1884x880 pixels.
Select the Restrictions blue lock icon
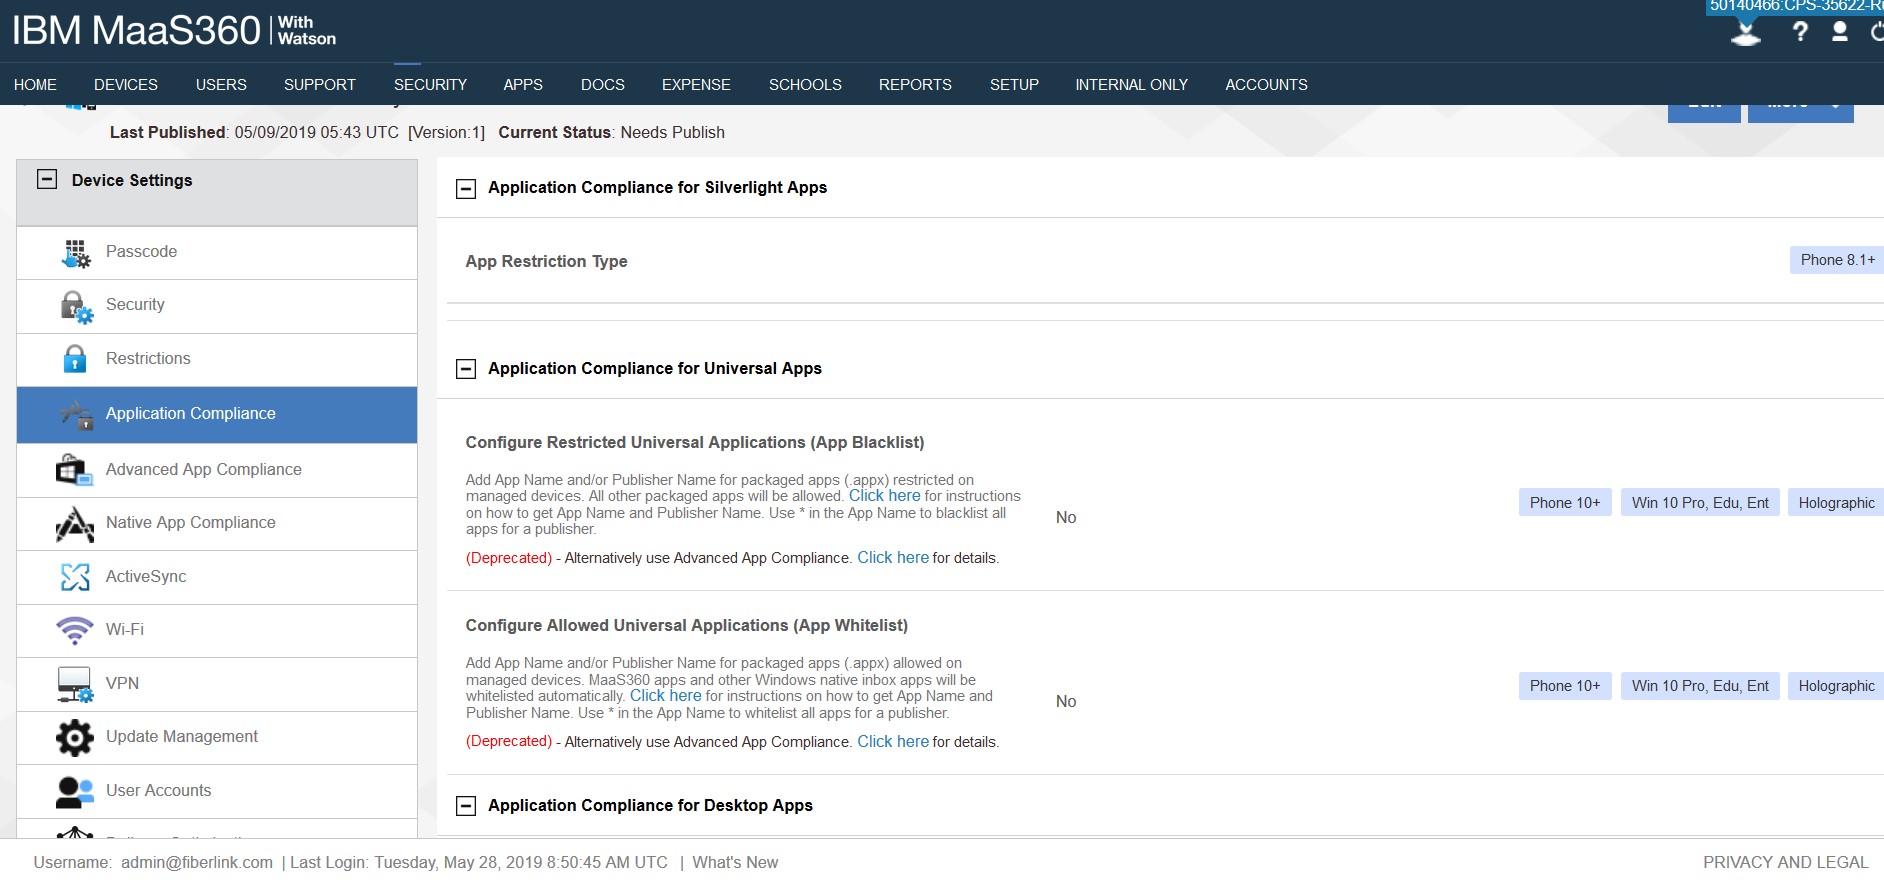click(x=75, y=359)
